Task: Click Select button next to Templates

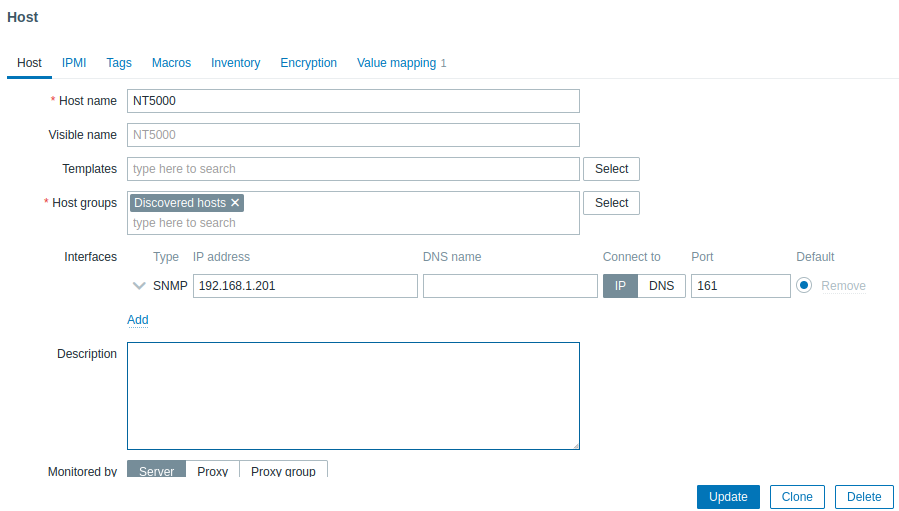Action: [x=611, y=169]
